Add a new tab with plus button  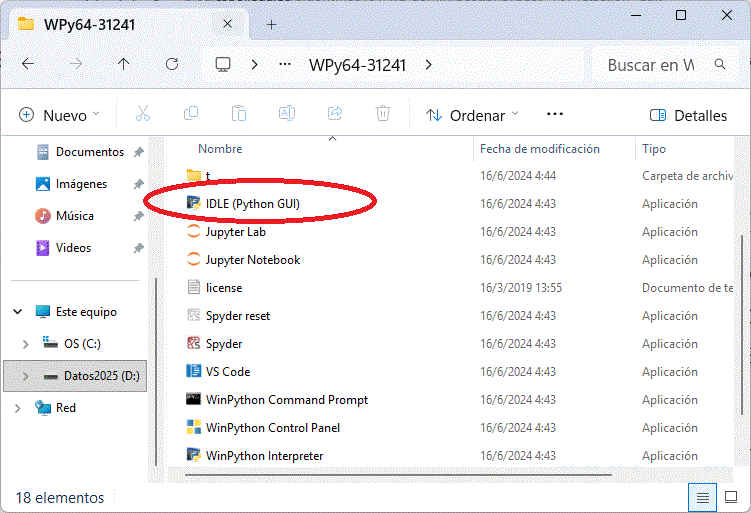272,24
